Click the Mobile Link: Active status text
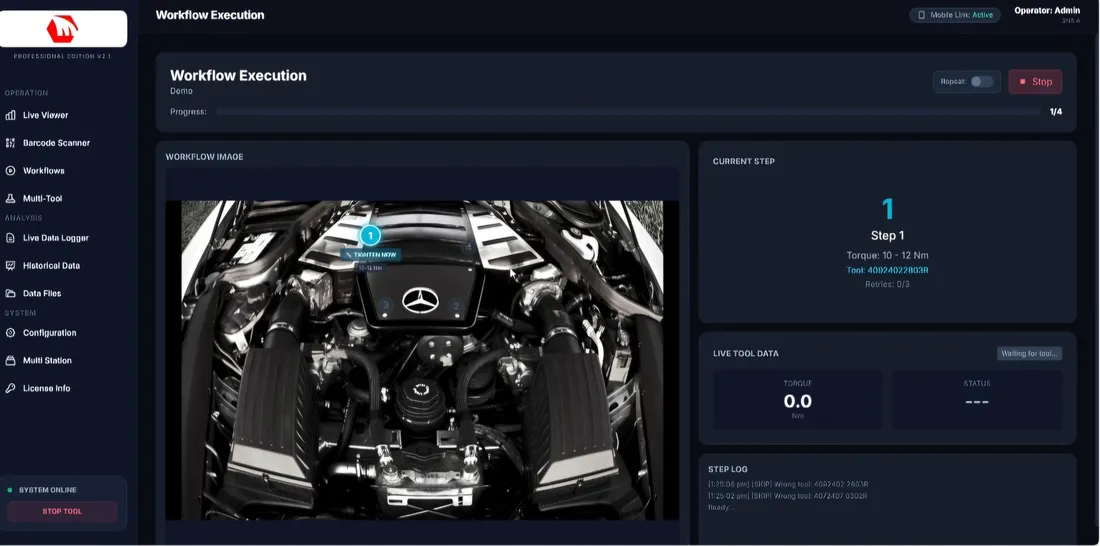 [x=962, y=15]
